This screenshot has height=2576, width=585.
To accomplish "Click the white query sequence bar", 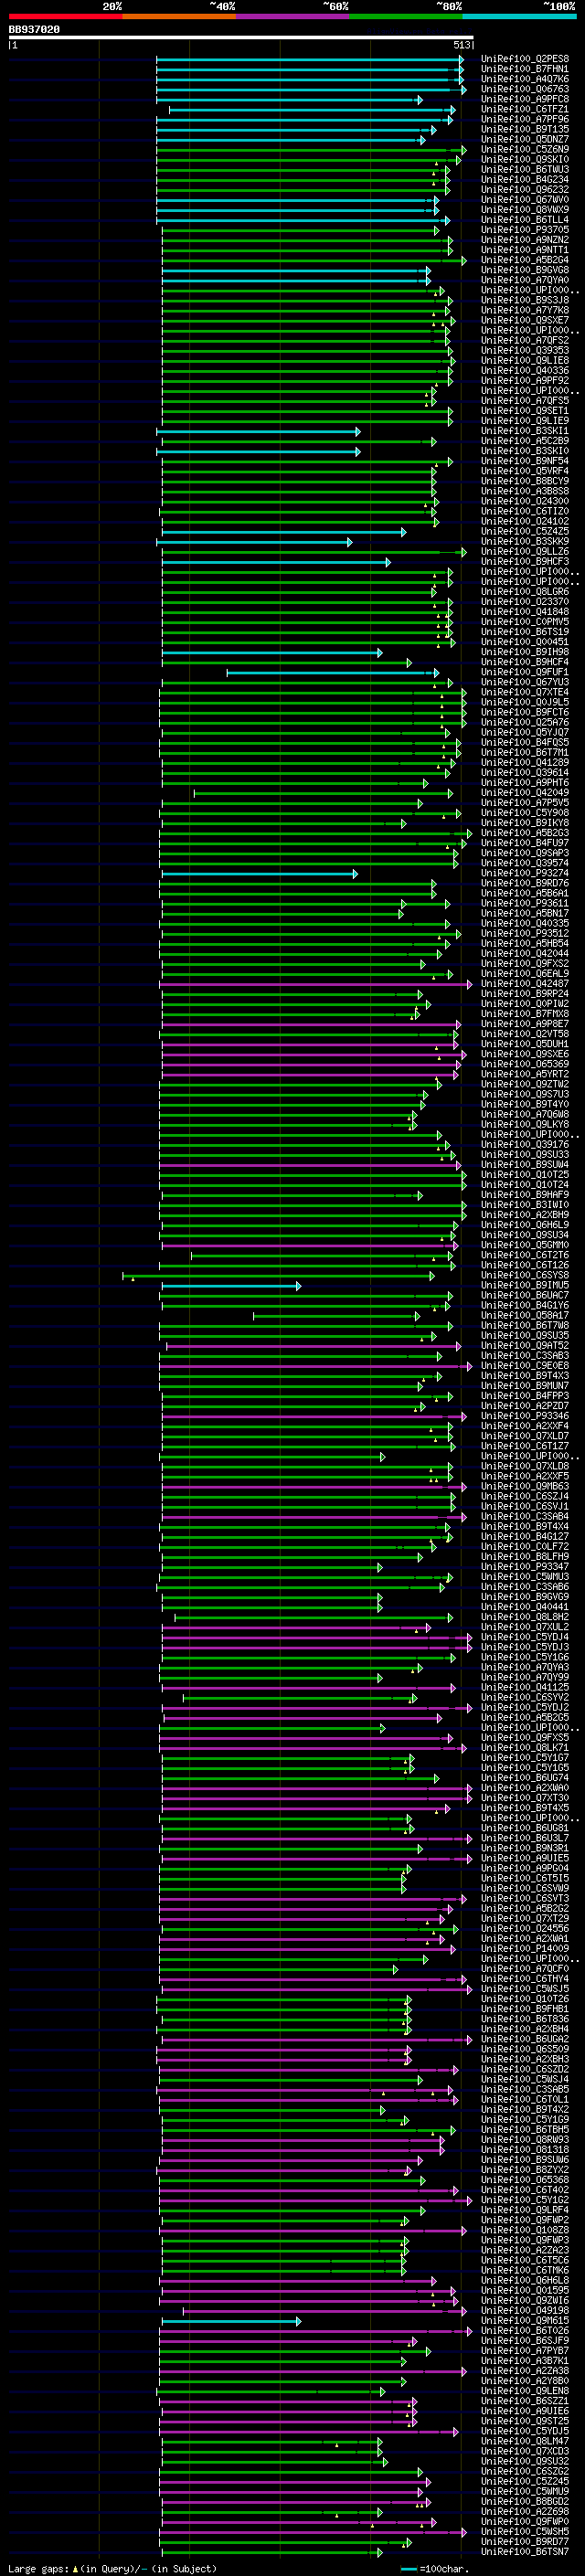I will [241, 38].
